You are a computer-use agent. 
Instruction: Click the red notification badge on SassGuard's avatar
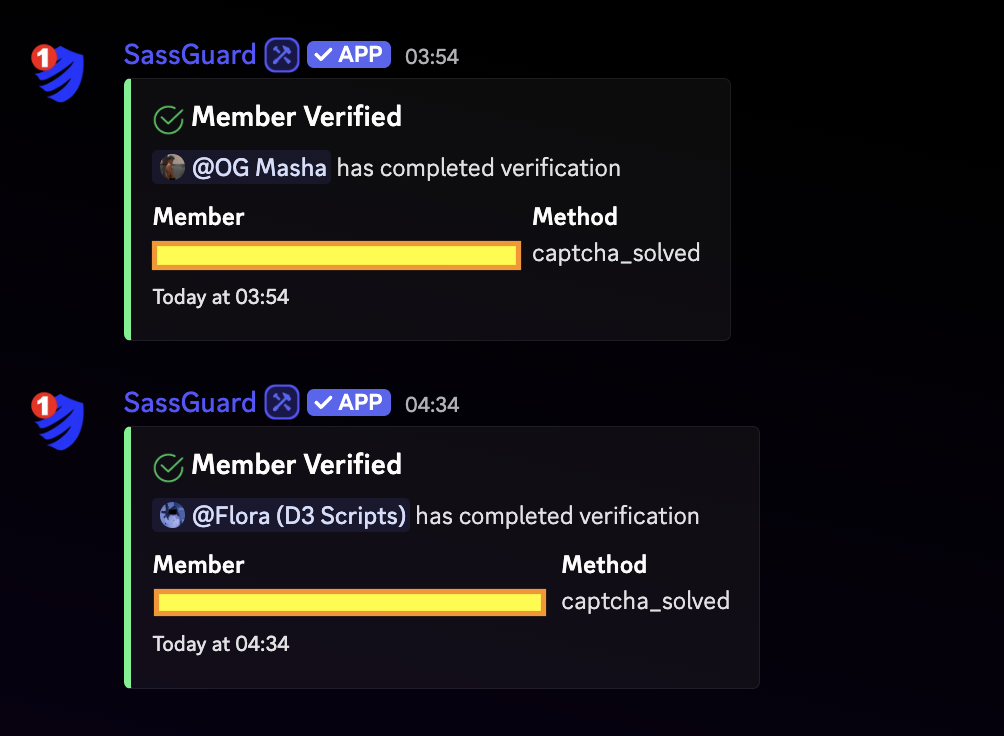pyautogui.click(x=42, y=55)
